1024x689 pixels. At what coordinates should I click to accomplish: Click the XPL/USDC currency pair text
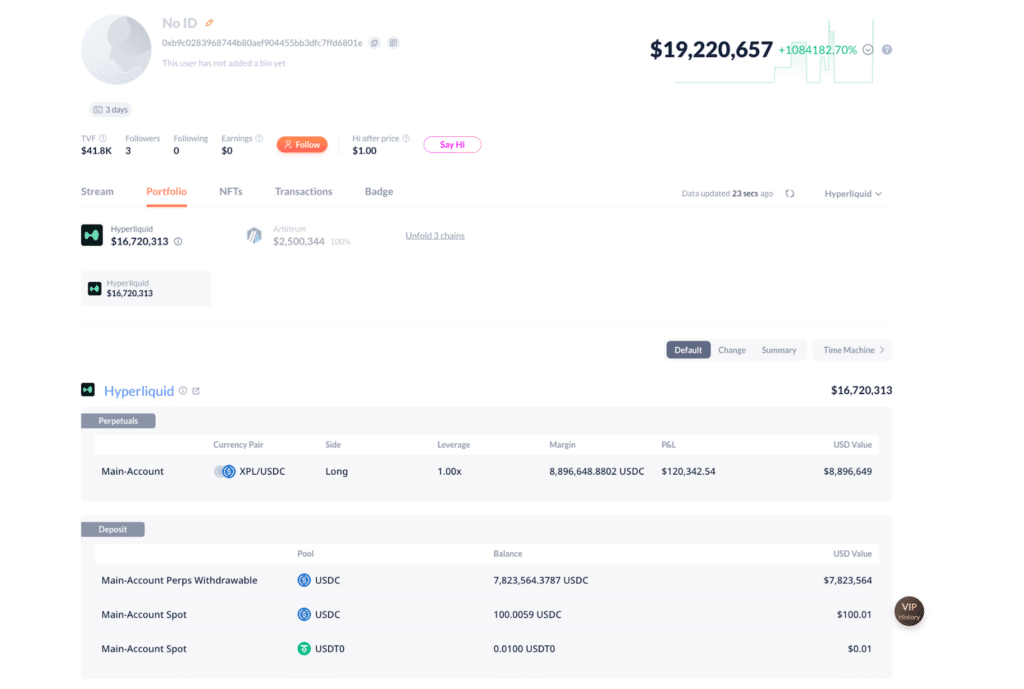coord(263,472)
